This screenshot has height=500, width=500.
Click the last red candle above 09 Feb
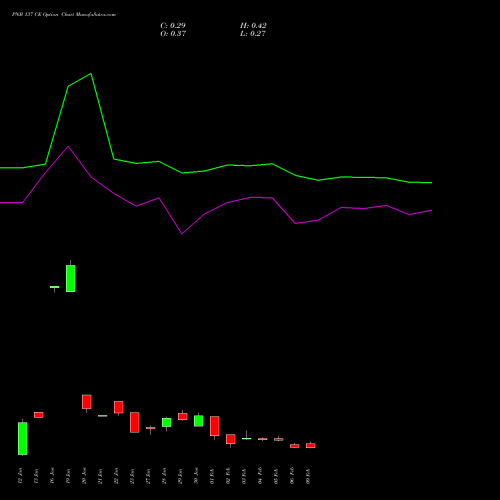click(311, 445)
